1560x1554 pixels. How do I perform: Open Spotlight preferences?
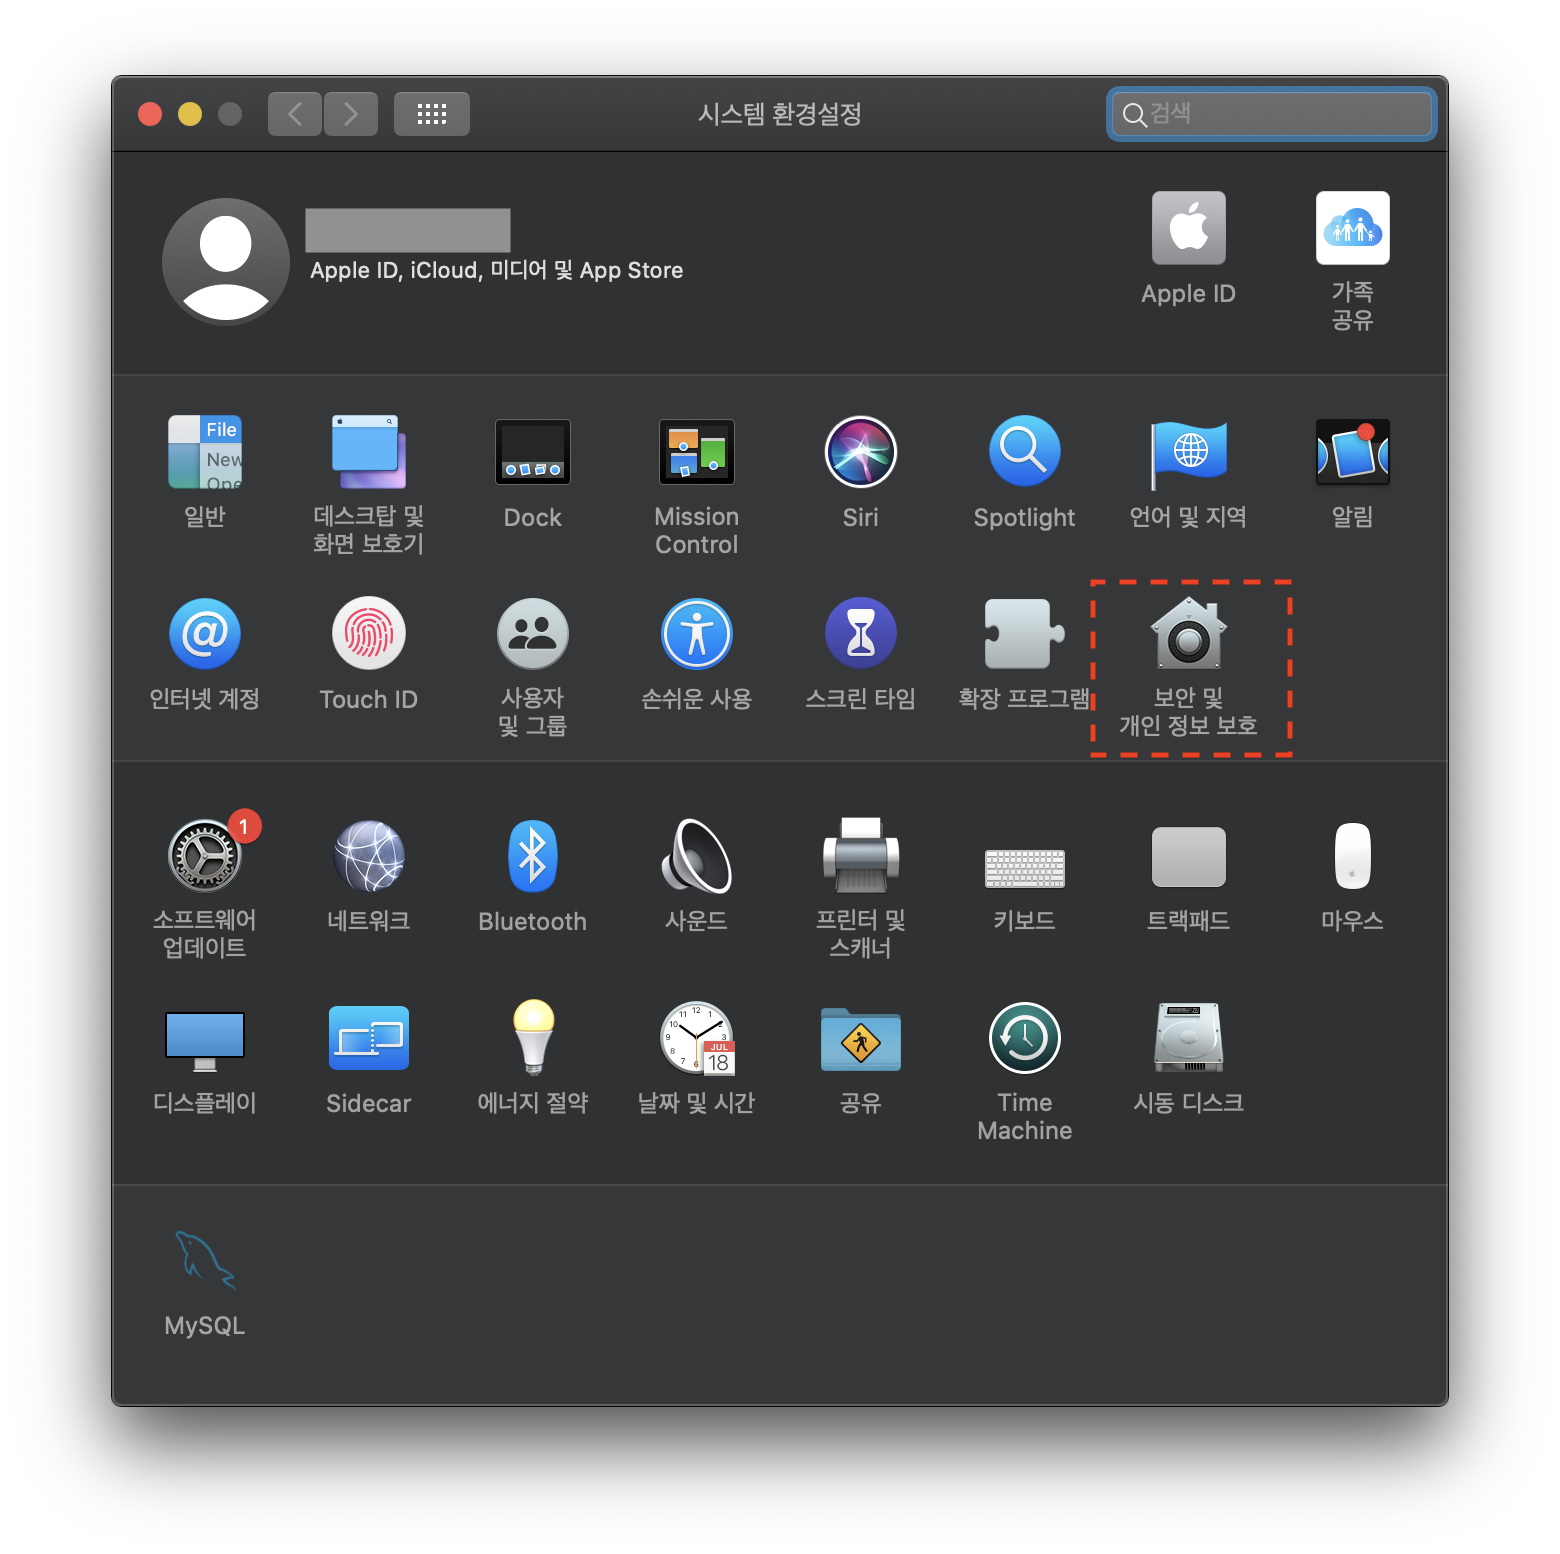pyautogui.click(x=1025, y=452)
